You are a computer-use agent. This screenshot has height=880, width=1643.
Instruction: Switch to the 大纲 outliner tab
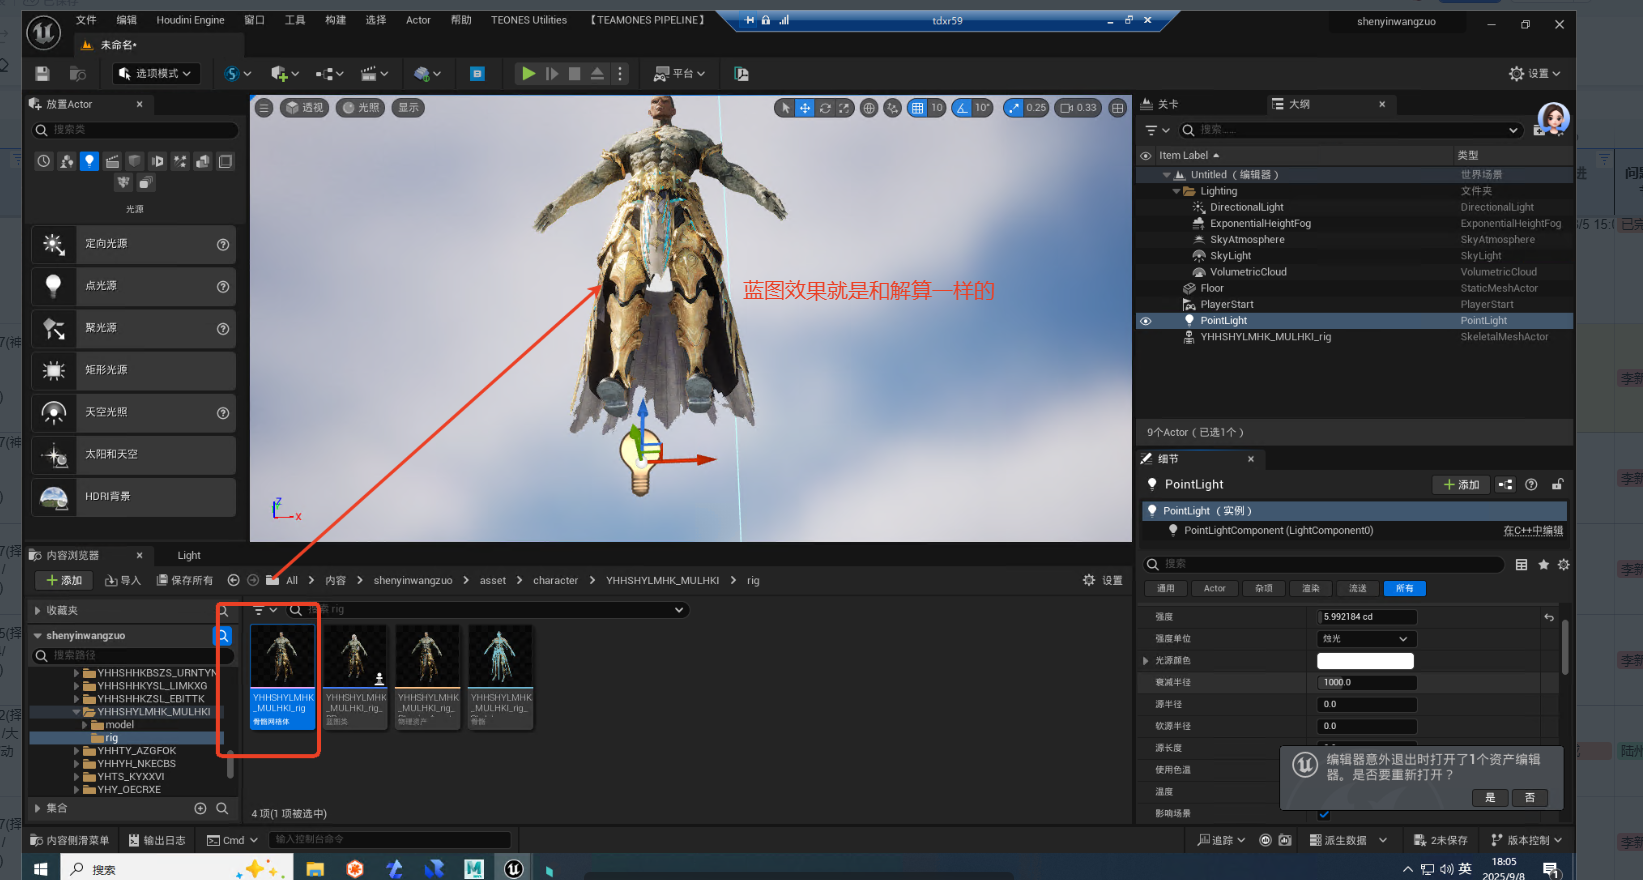pyautogui.click(x=1299, y=104)
